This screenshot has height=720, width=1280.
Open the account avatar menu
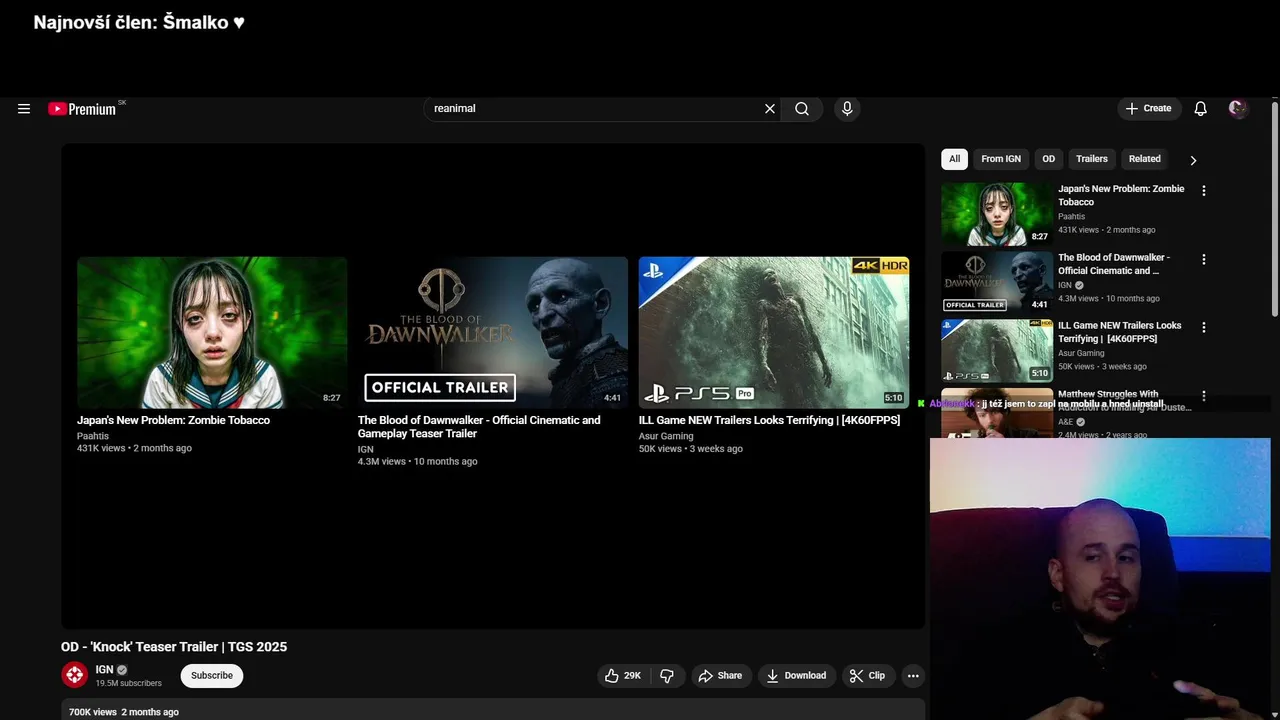click(x=1238, y=109)
